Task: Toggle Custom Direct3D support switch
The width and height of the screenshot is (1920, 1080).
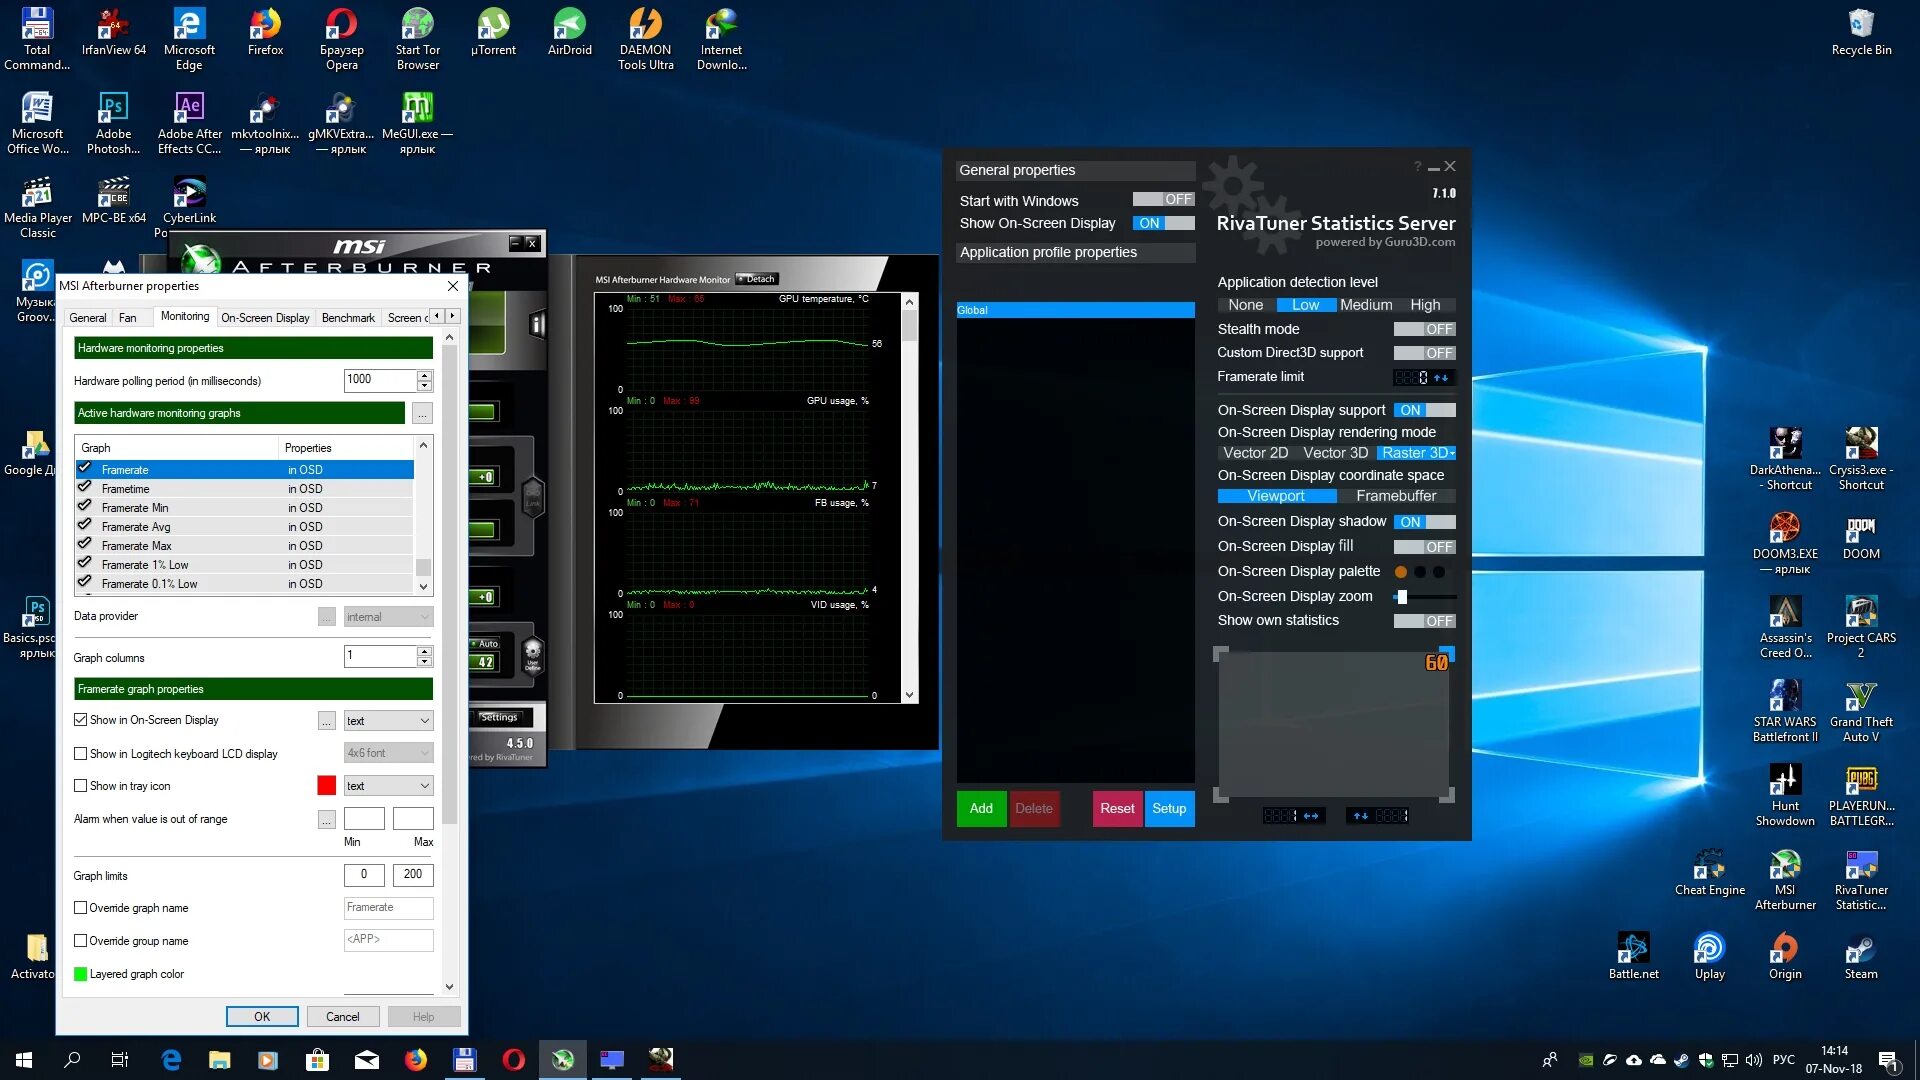Action: tap(1424, 353)
